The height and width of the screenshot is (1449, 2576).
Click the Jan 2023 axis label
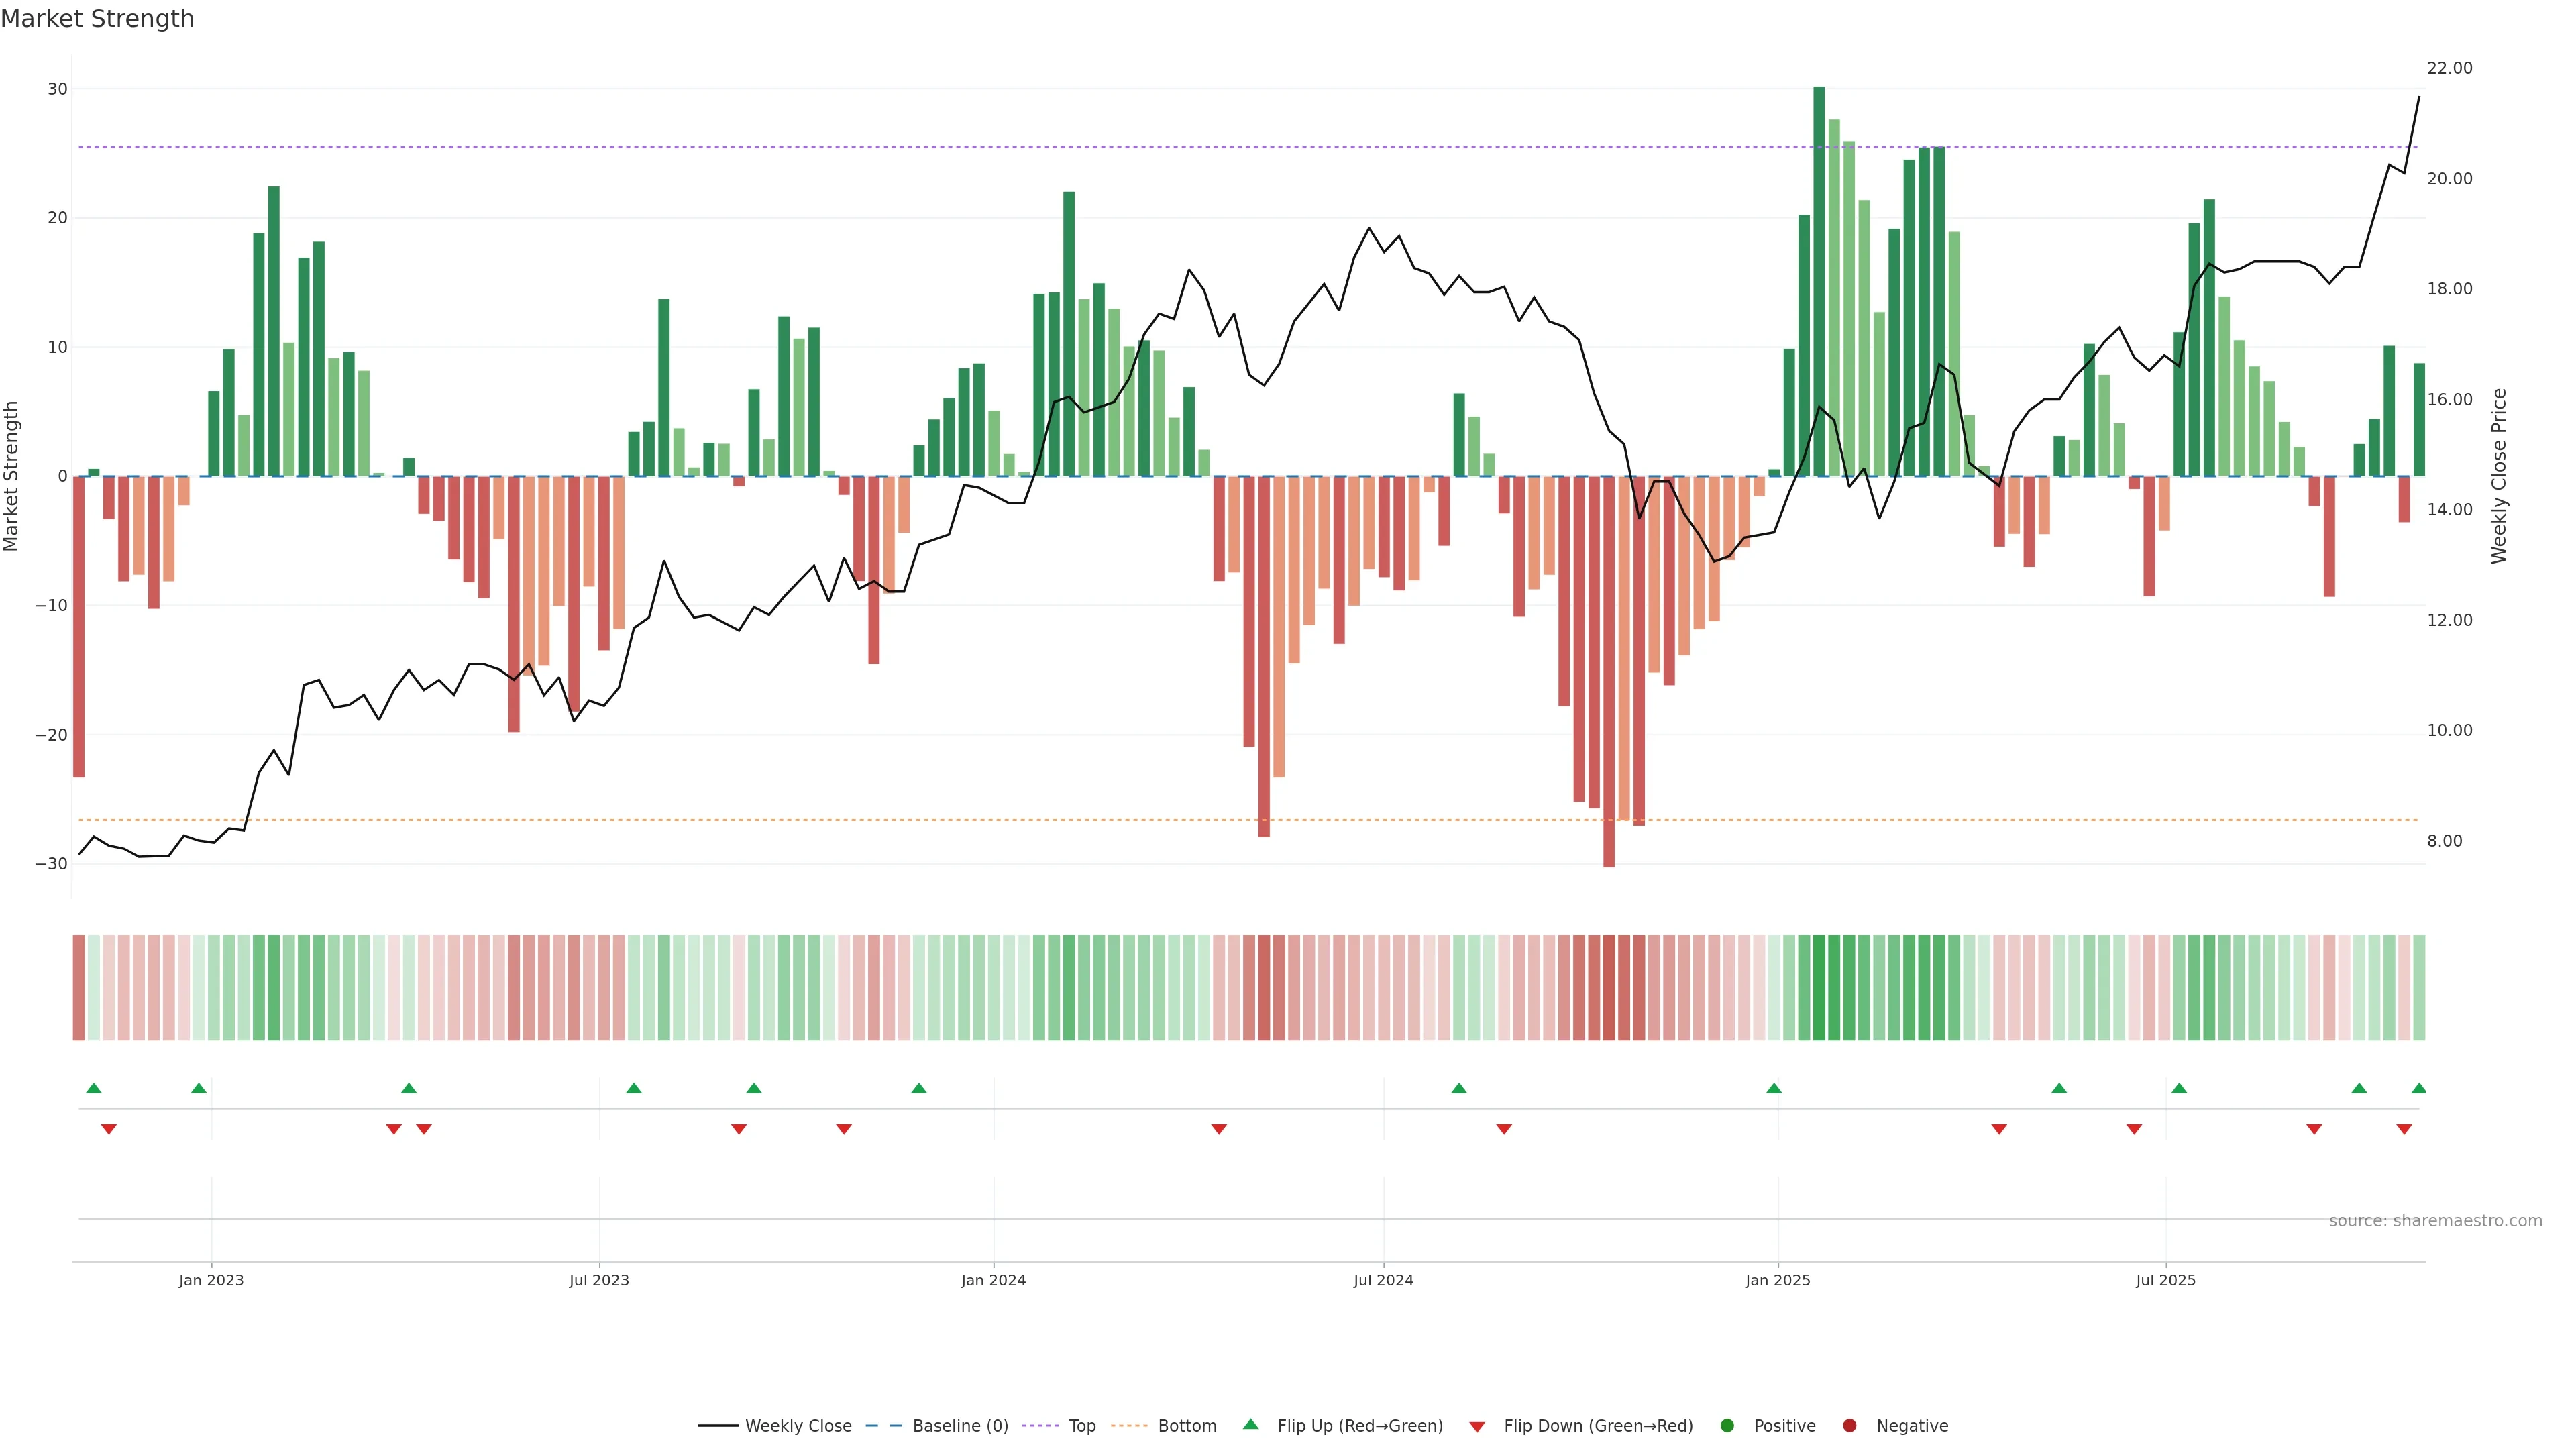[x=211, y=1280]
